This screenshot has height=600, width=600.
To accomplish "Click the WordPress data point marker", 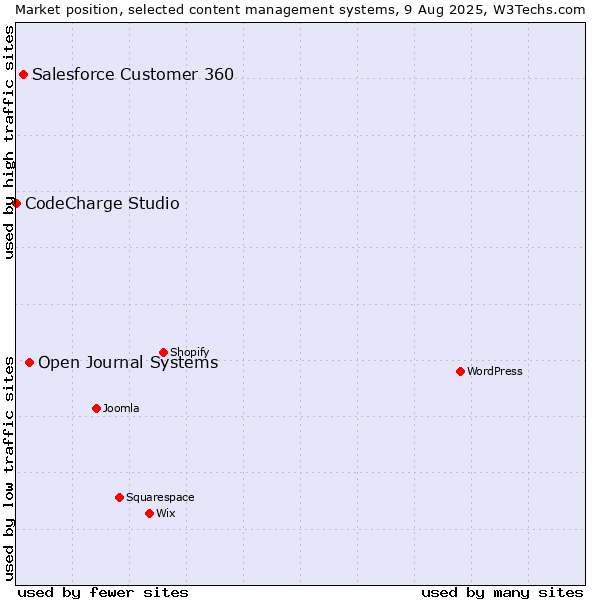I will (x=460, y=371).
